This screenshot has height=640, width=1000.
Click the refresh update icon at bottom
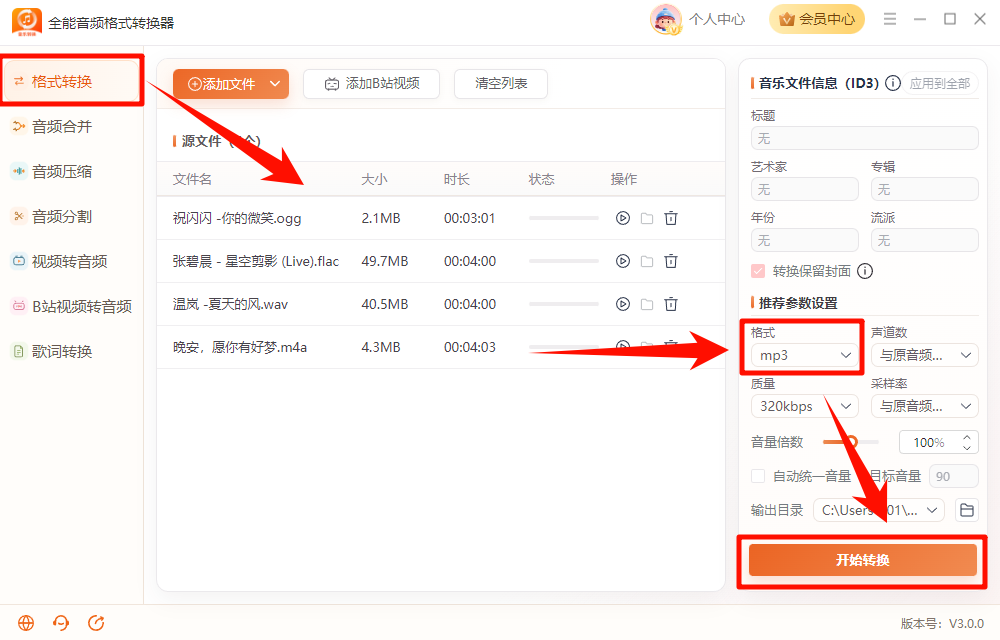(96, 623)
